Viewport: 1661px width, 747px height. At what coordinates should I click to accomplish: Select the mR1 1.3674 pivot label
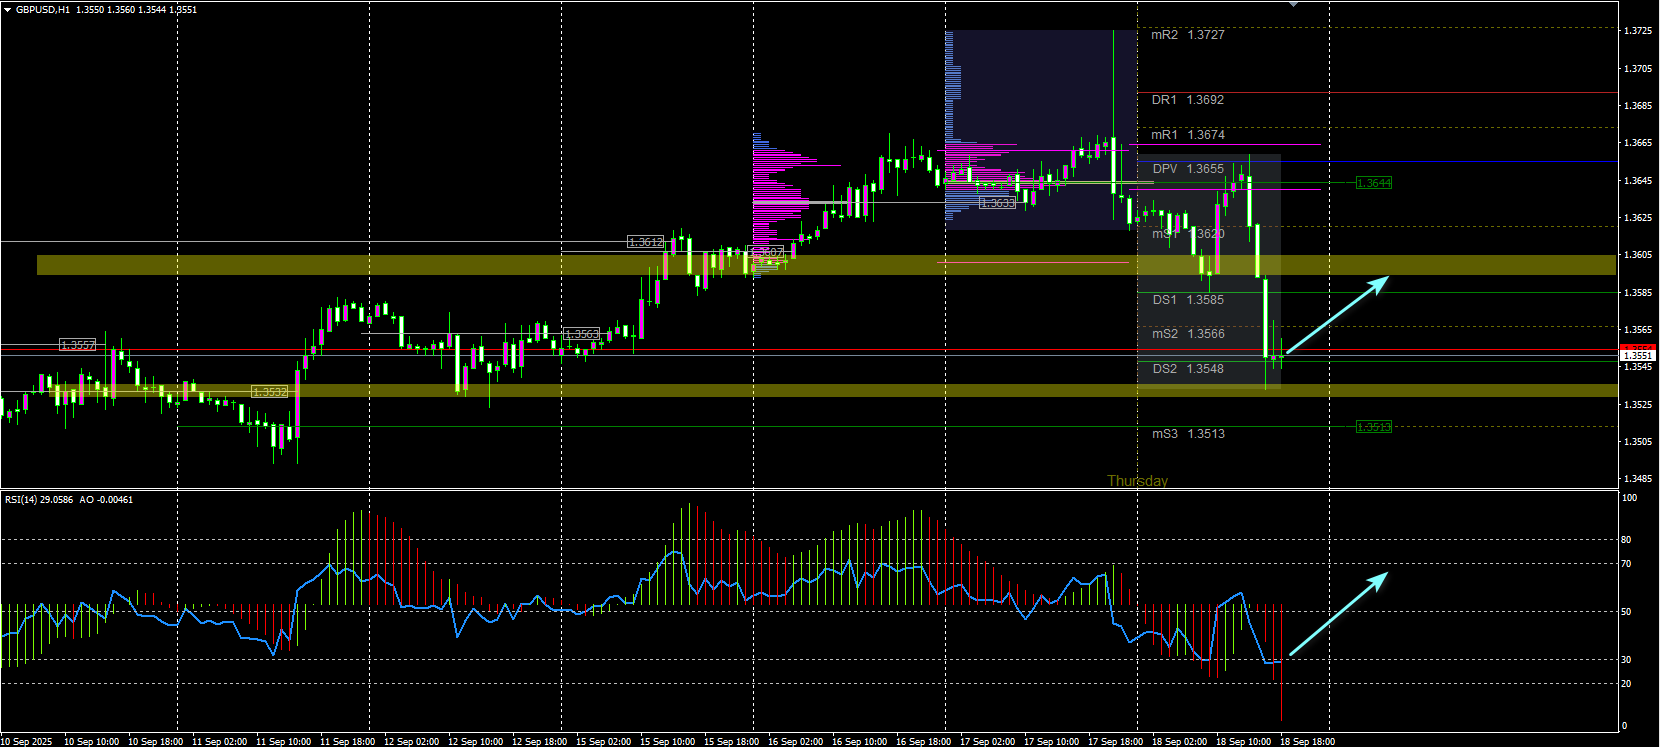[x=1187, y=134]
